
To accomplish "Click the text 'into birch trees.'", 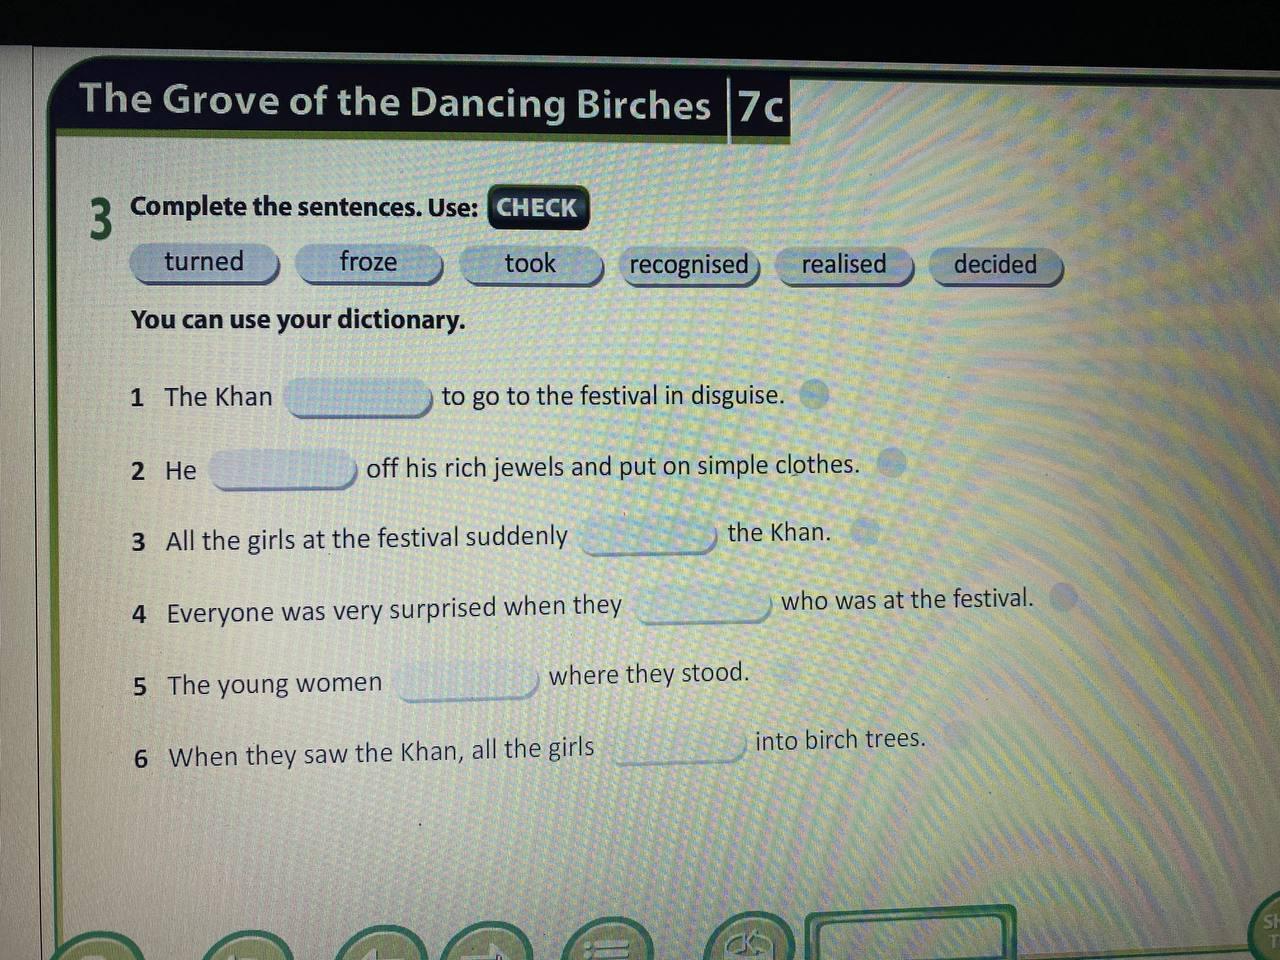I will (x=840, y=740).
